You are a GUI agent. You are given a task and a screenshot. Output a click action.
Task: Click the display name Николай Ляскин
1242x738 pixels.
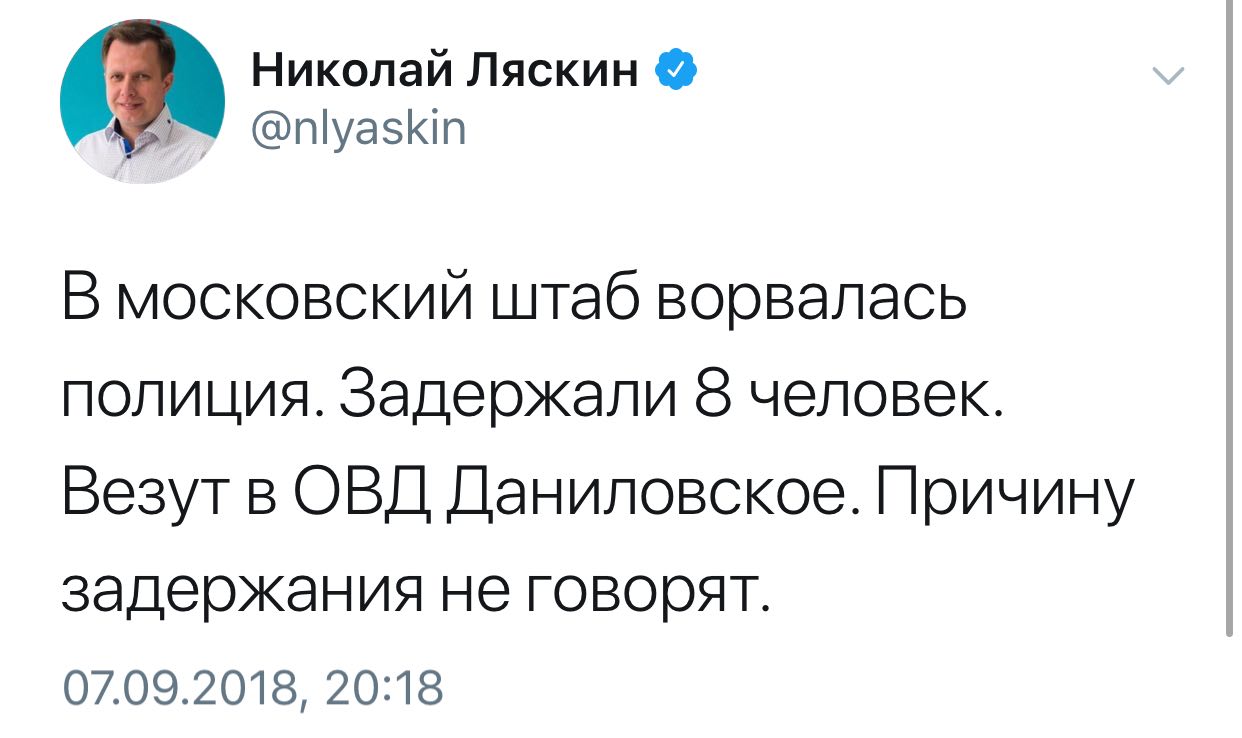click(444, 72)
